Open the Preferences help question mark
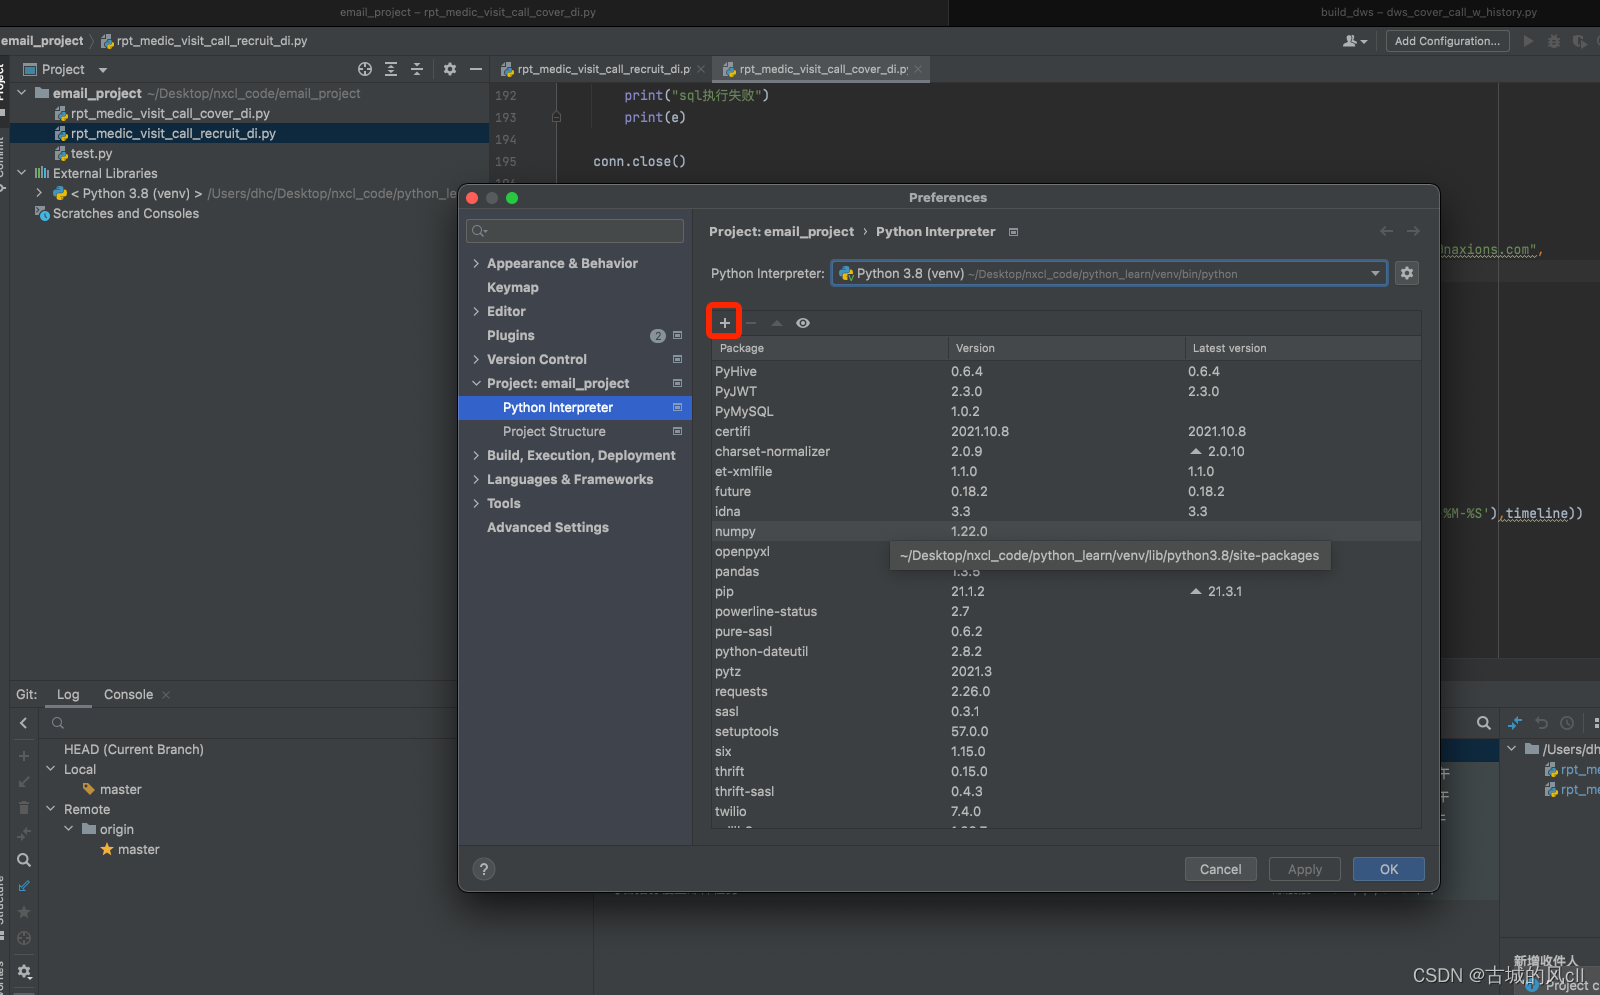Image resolution: width=1600 pixels, height=995 pixels. tap(484, 869)
